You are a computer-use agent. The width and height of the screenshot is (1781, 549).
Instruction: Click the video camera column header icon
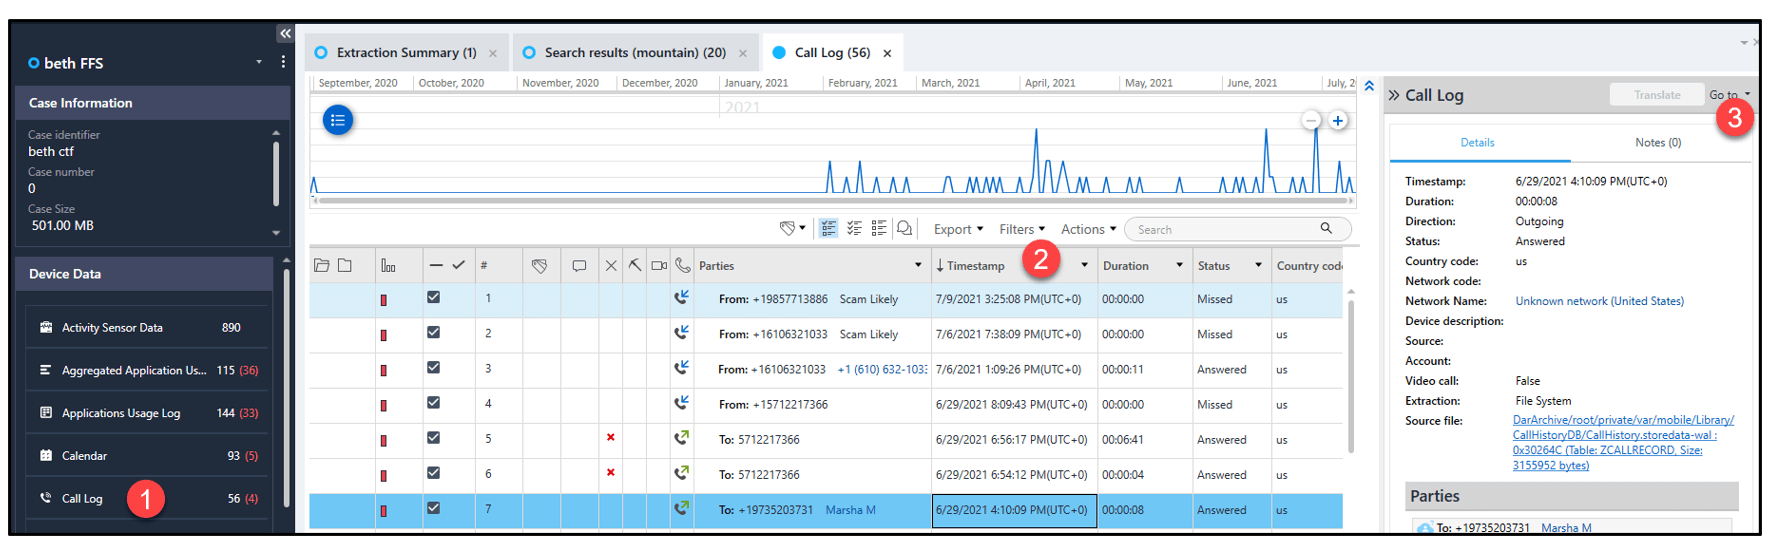(659, 266)
